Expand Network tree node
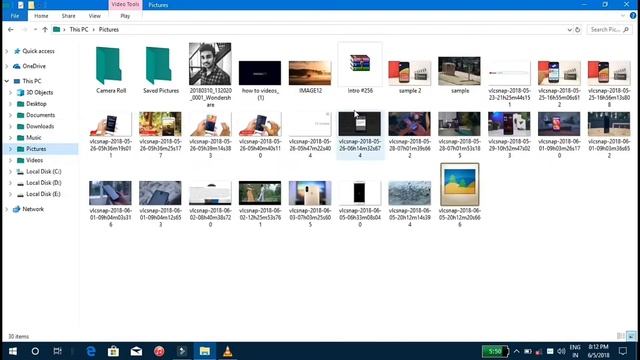 7,209
